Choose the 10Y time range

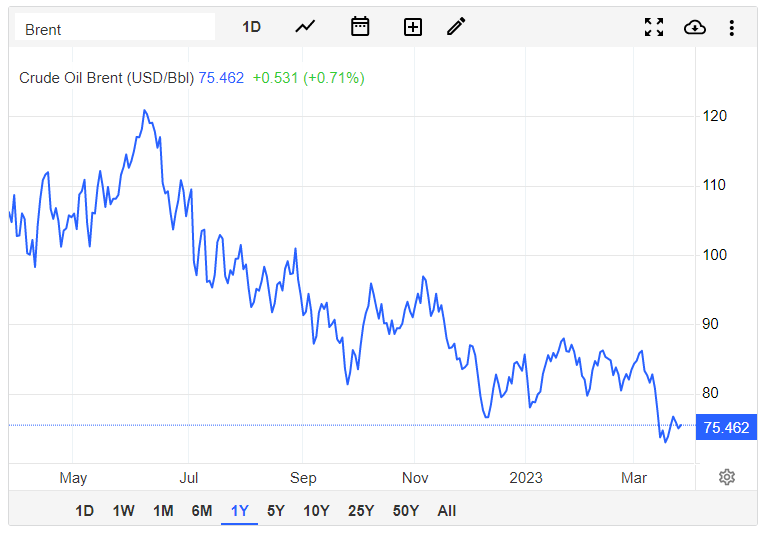point(316,511)
